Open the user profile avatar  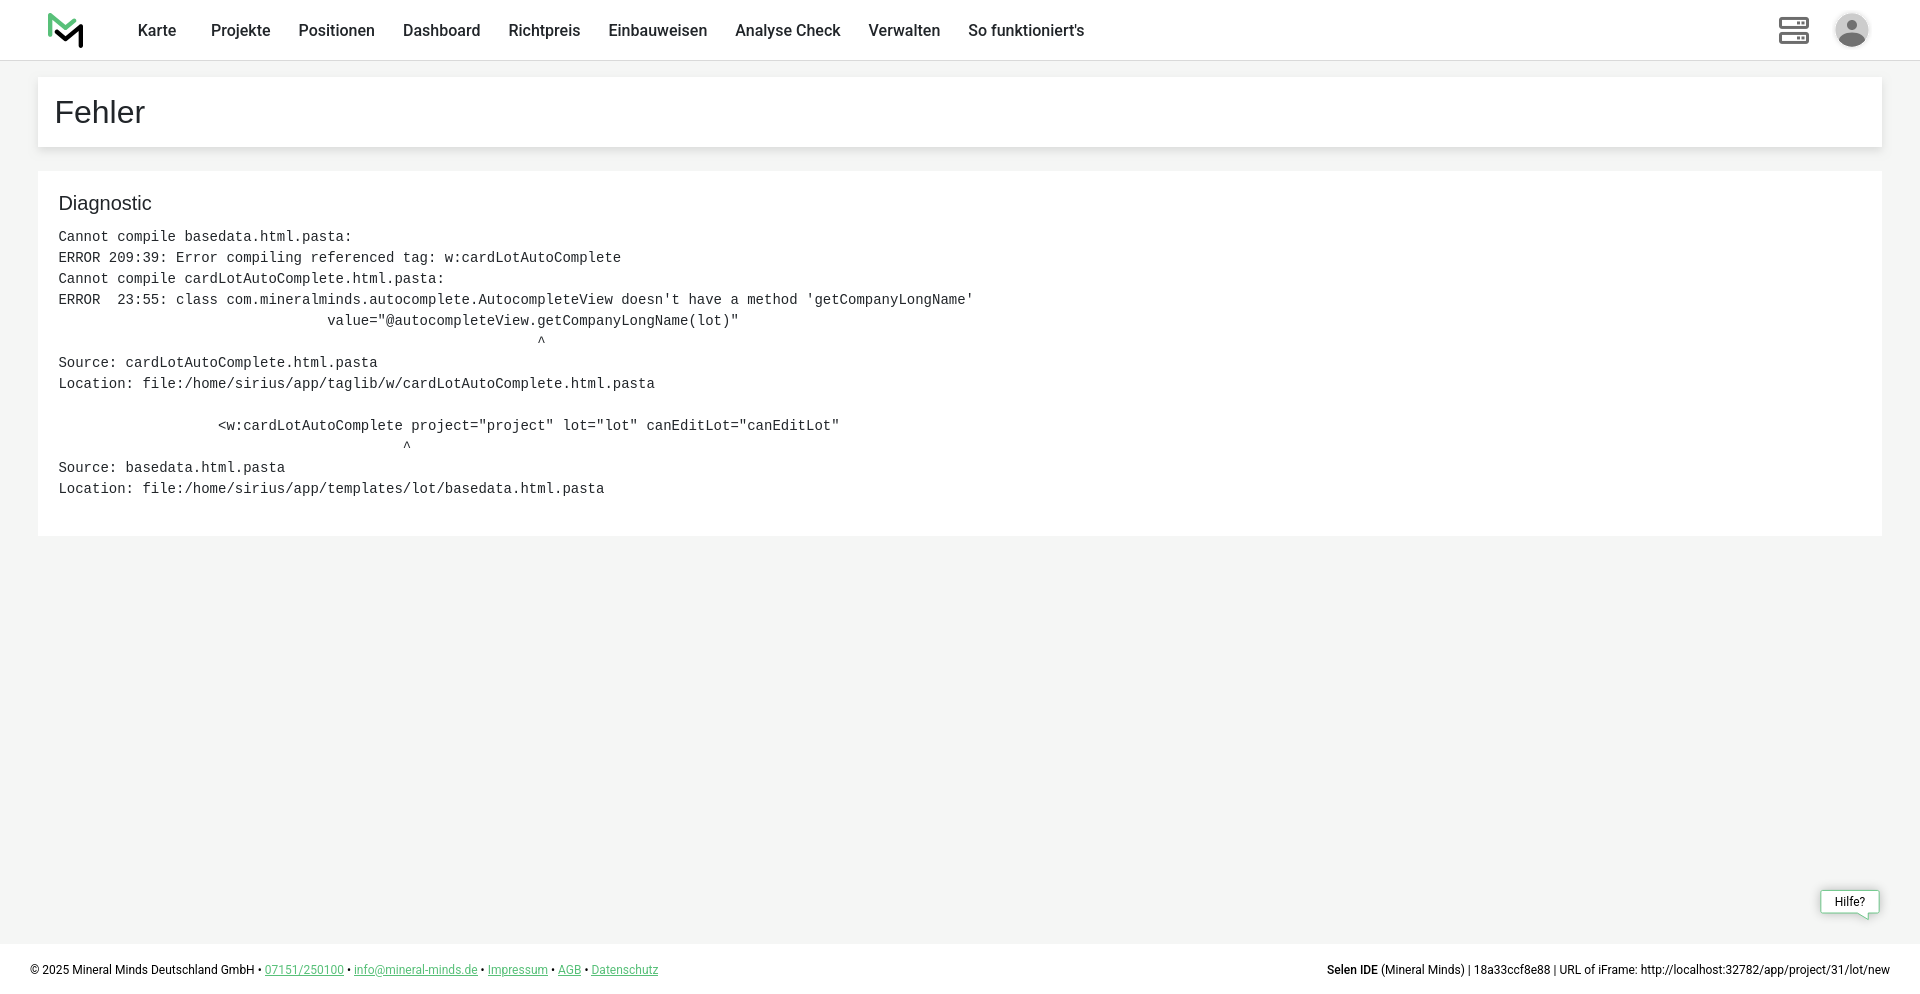click(x=1851, y=30)
